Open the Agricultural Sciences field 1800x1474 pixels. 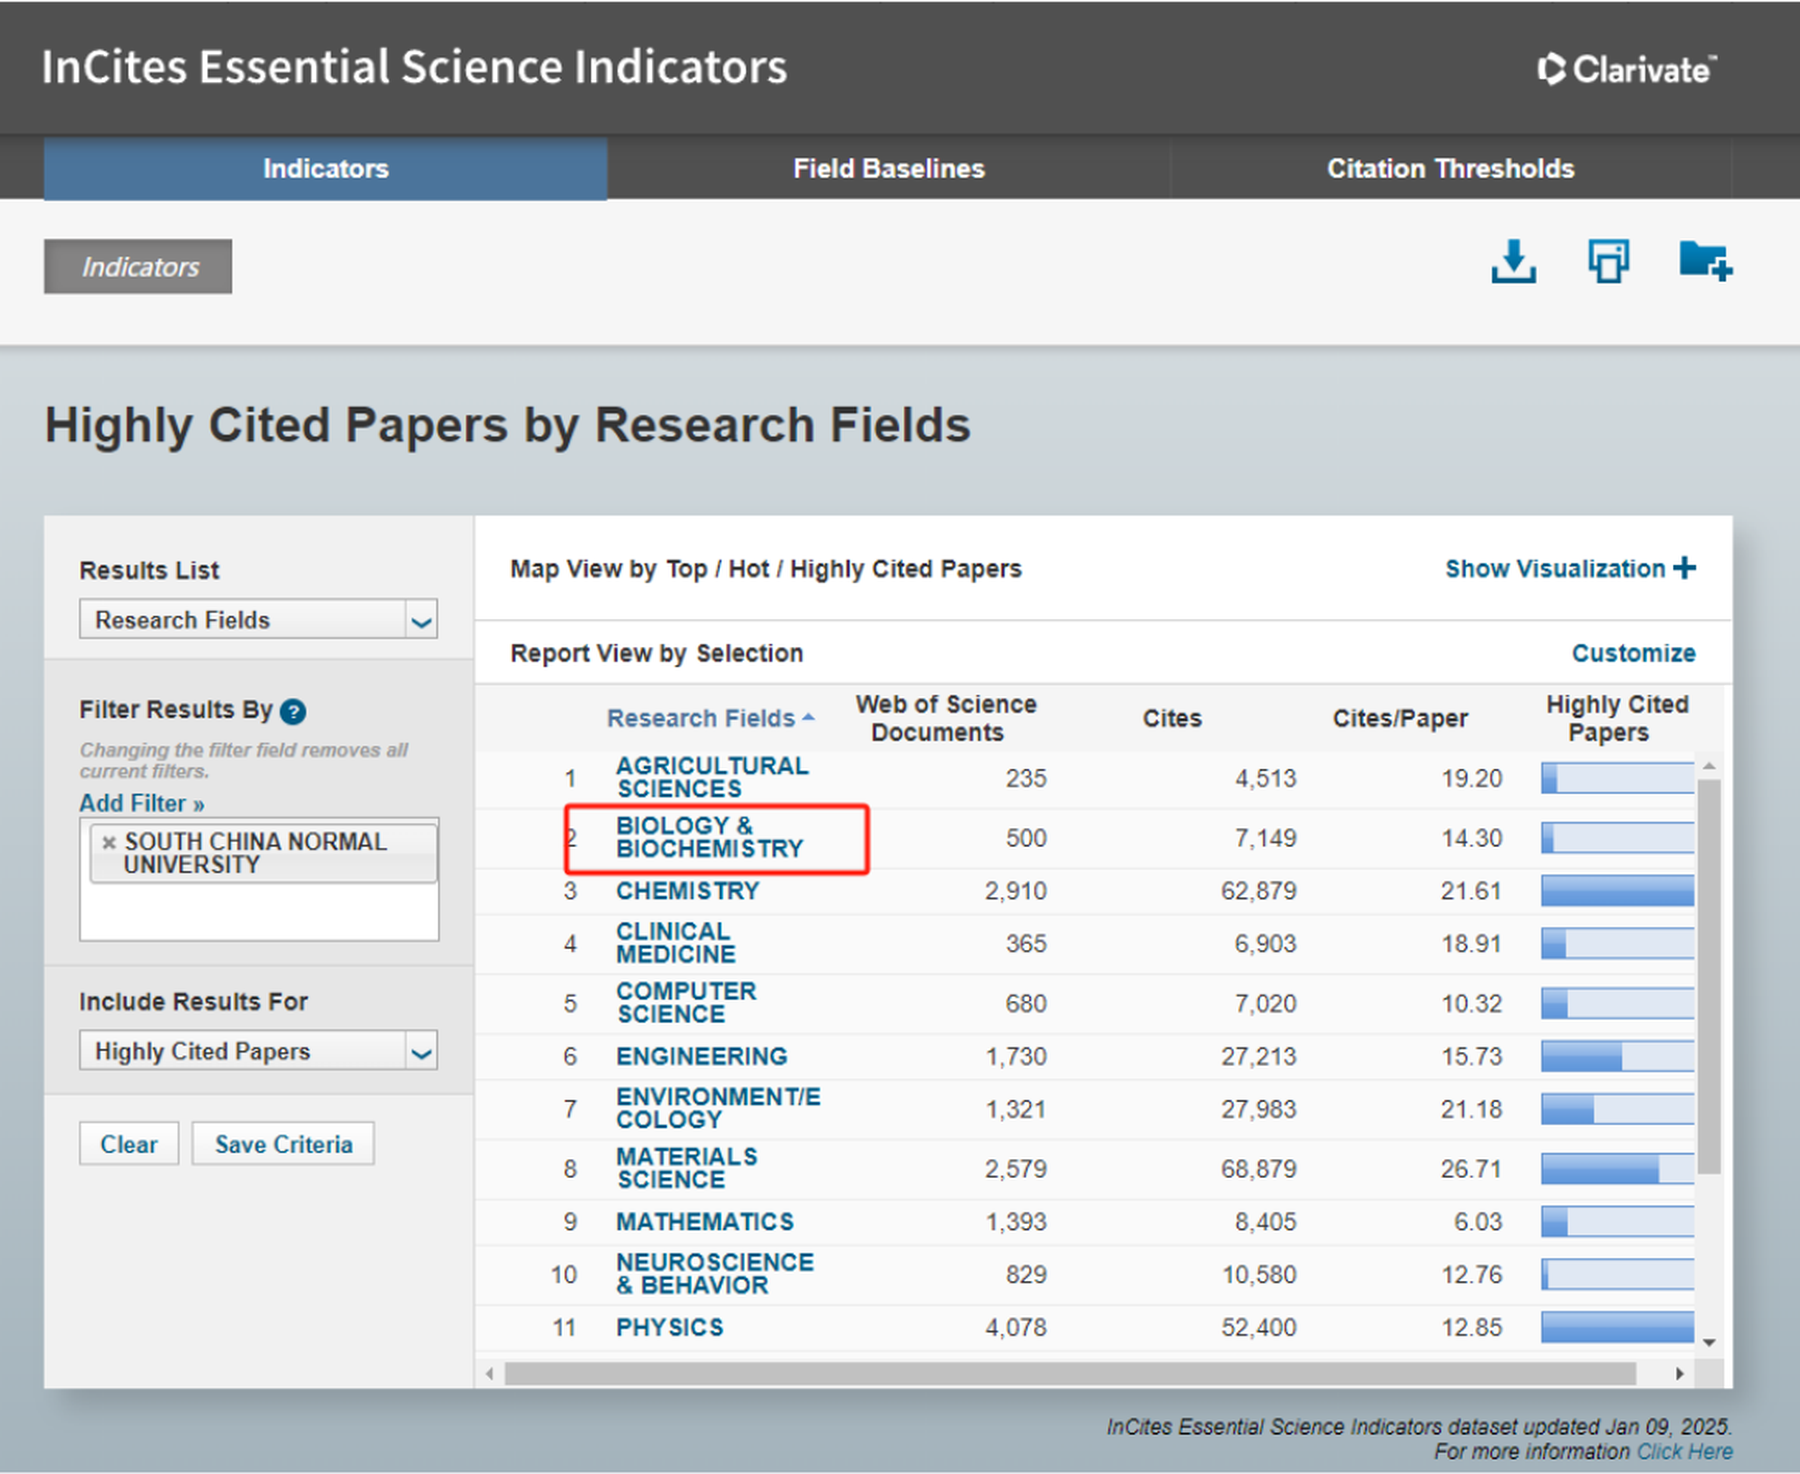click(x=712, y=777)
